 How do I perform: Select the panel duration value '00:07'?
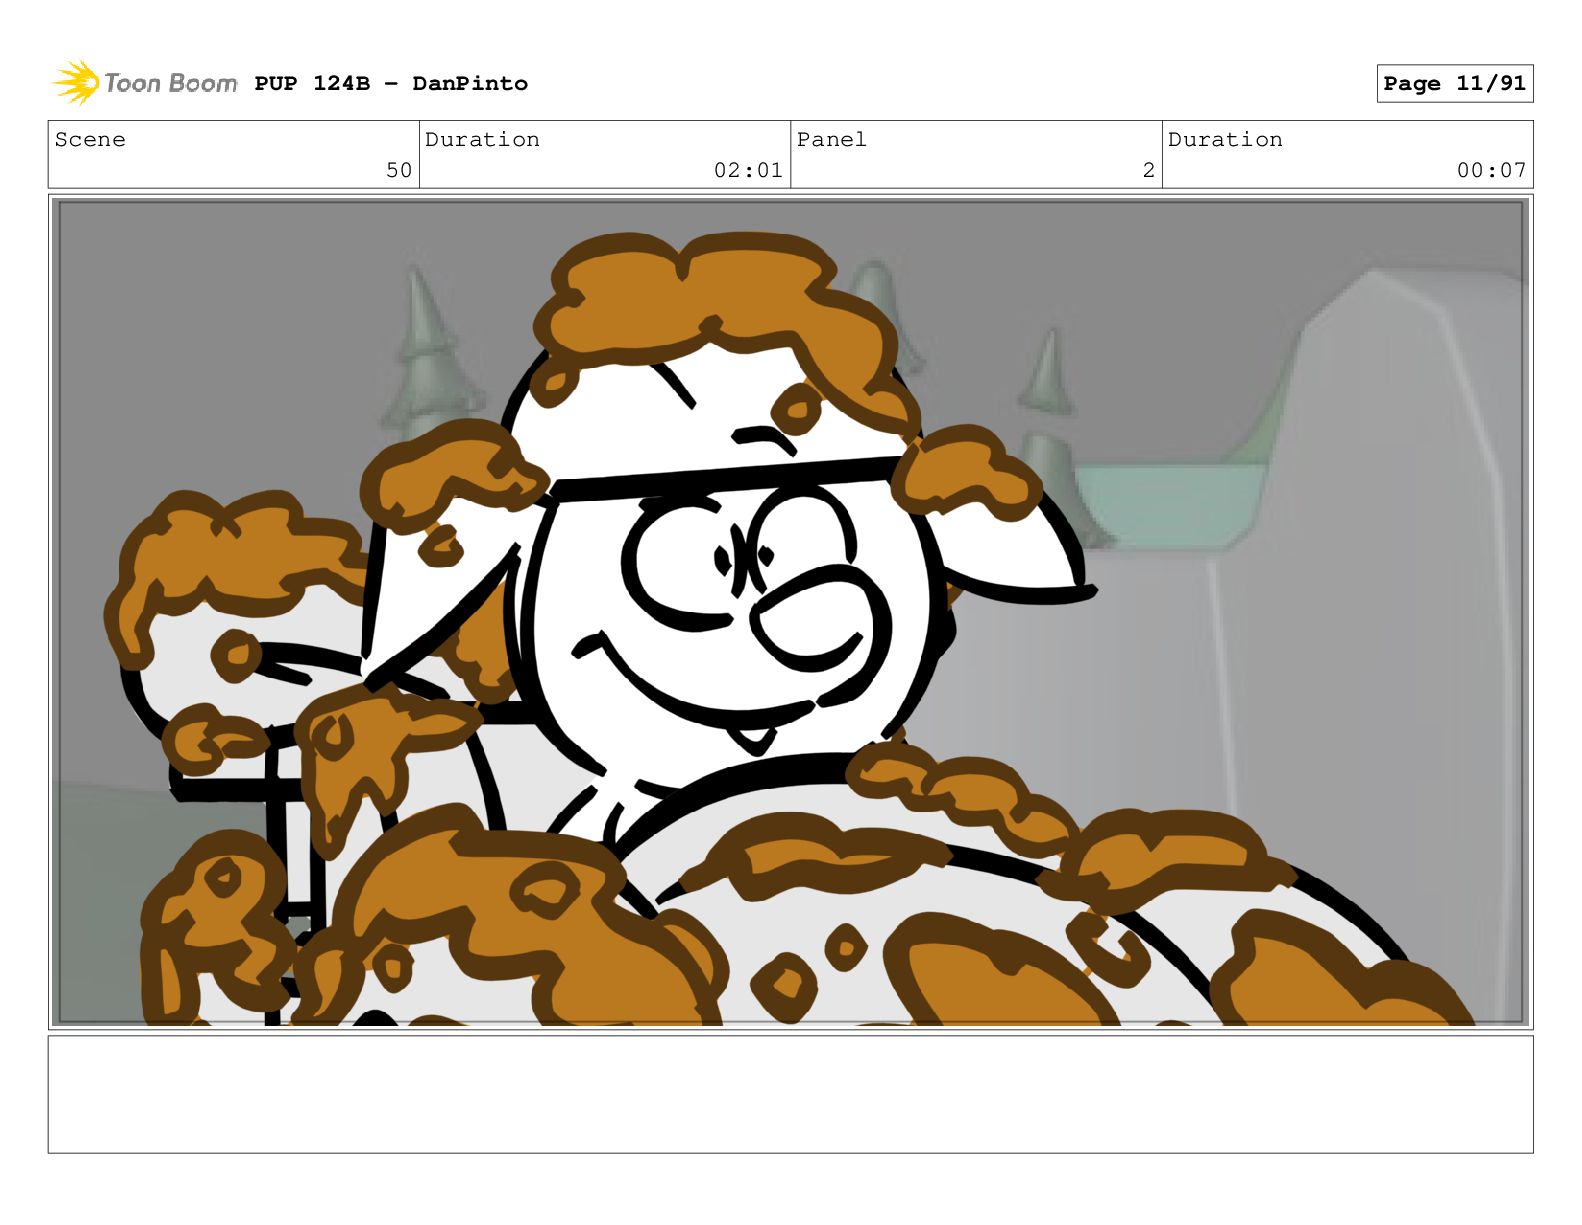(x=1491, y=170)
